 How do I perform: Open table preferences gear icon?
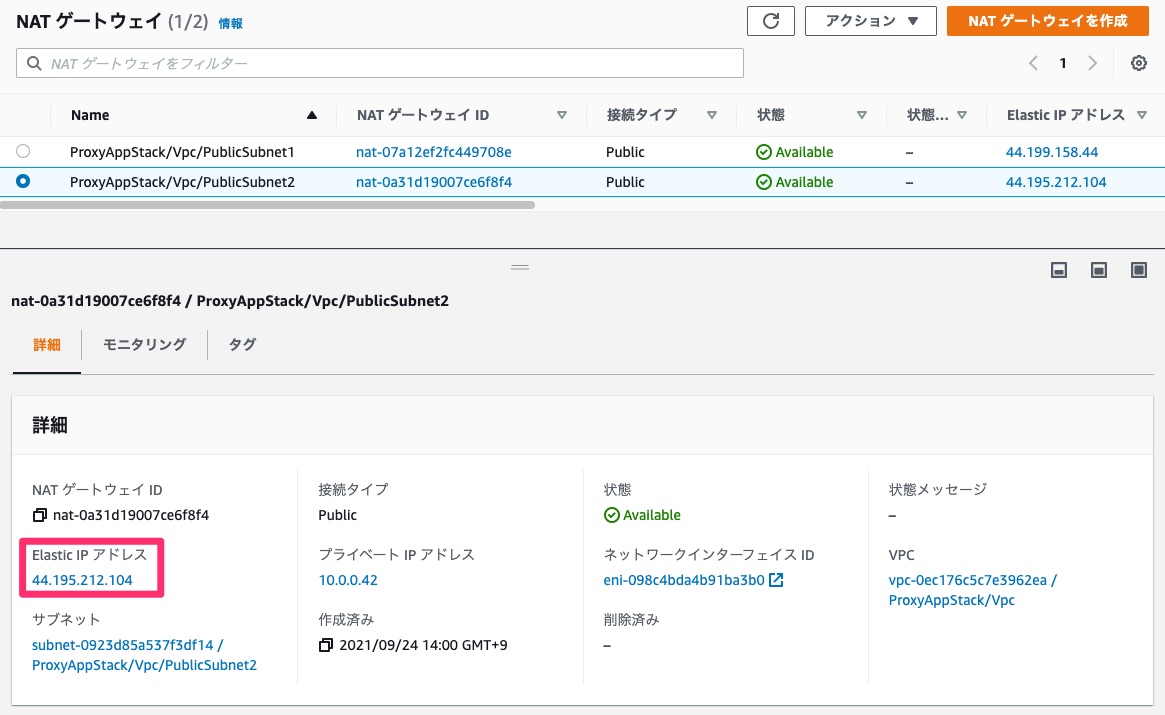click(1138, 63)
